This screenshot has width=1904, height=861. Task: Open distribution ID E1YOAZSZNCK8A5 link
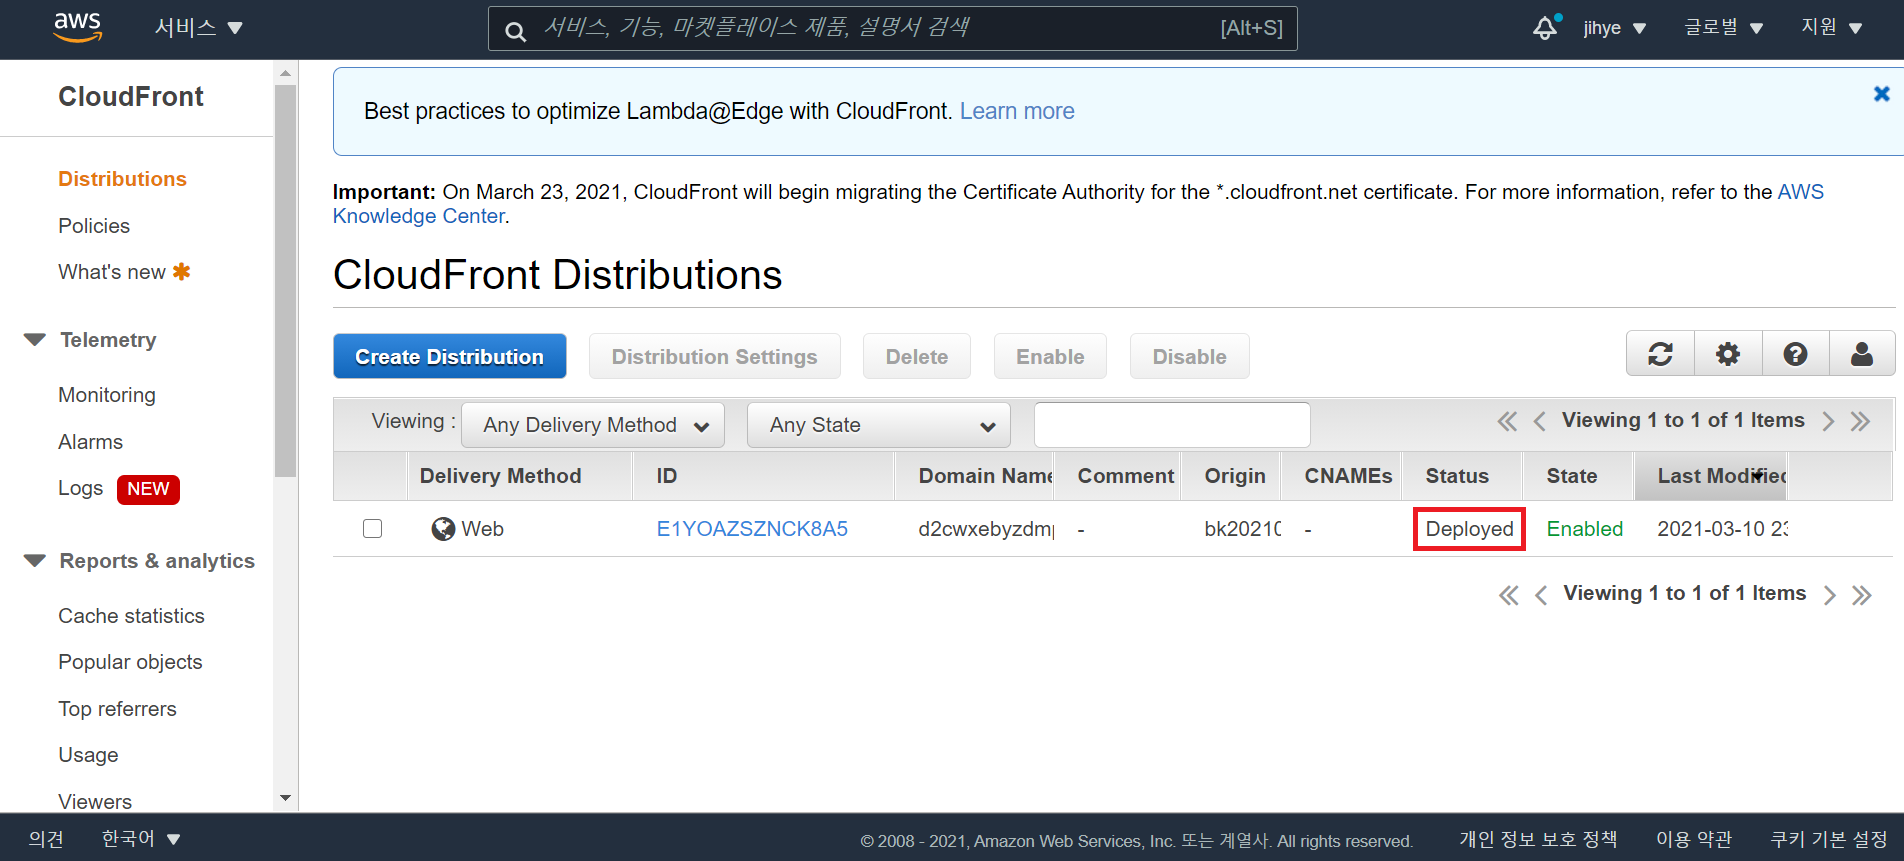[x=752, y=529]
